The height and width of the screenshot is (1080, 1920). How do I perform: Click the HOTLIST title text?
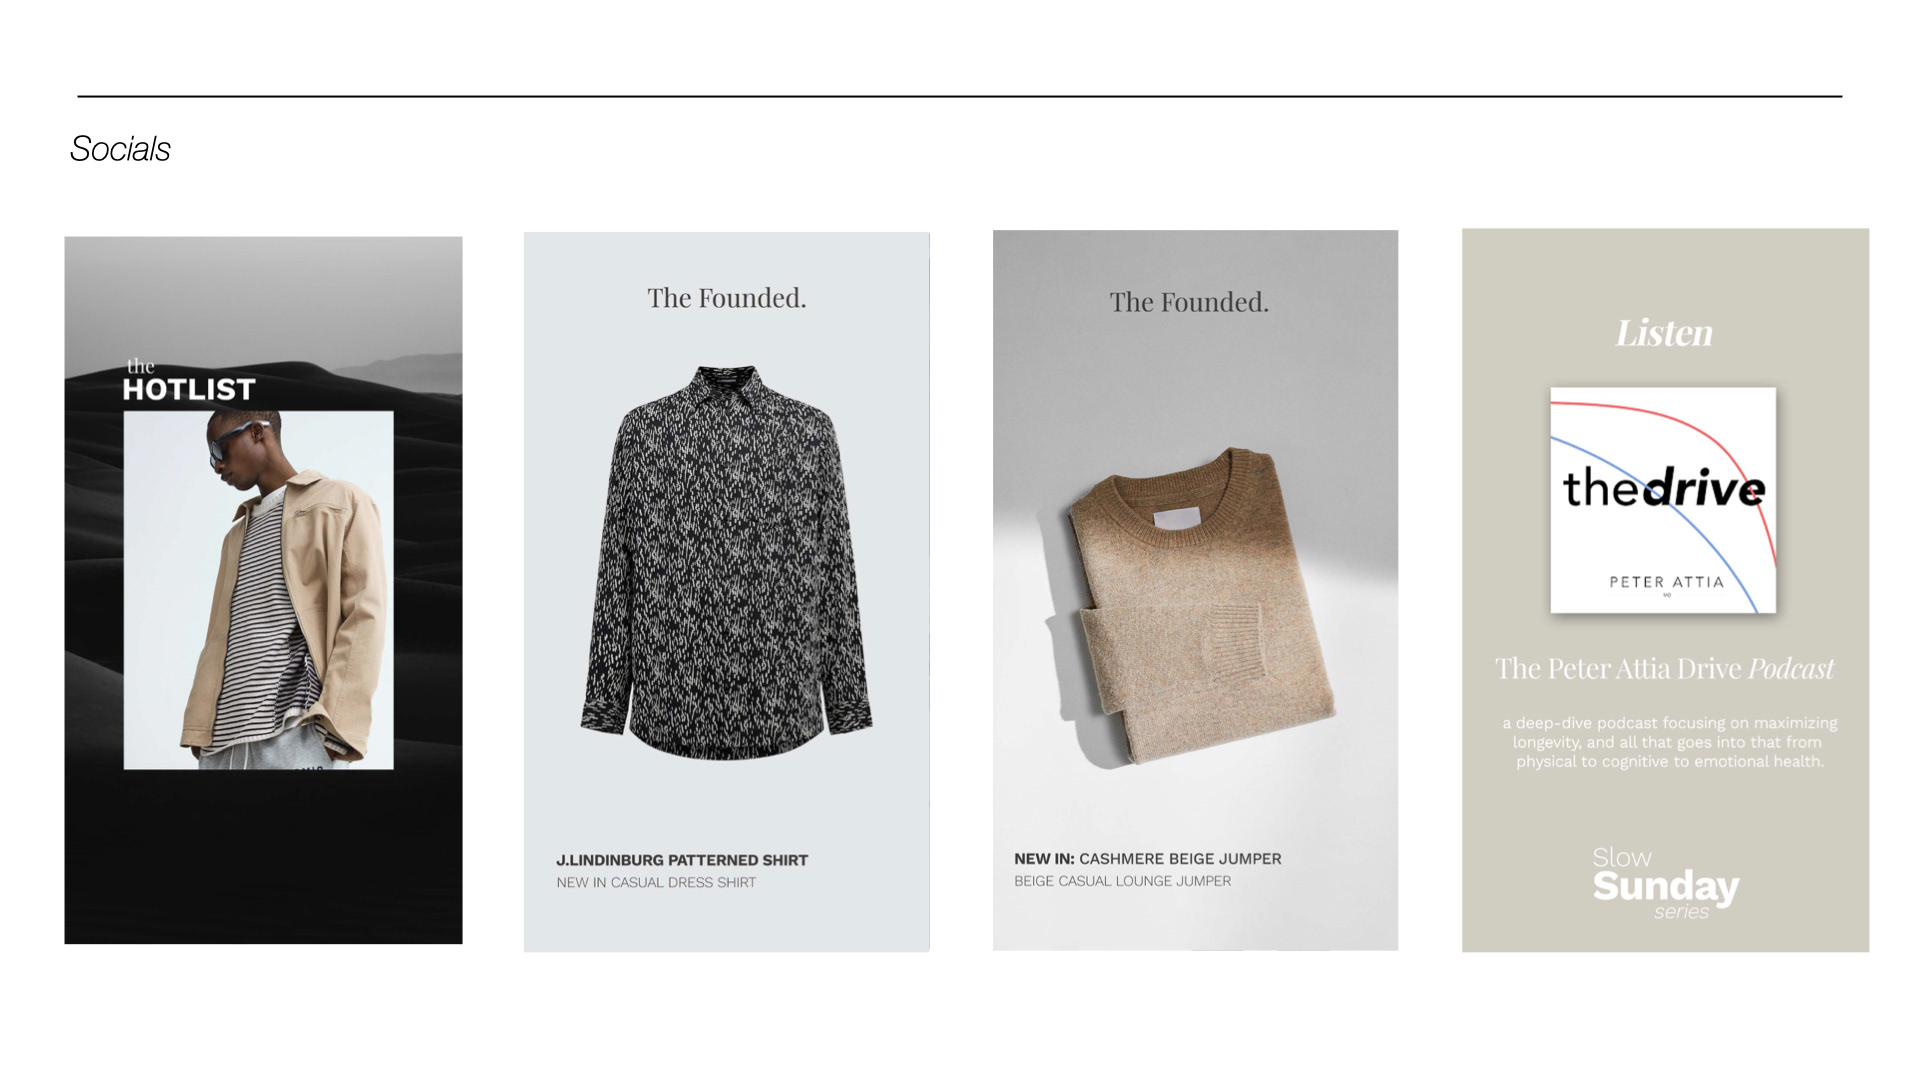pyautogui.click(x=189, y=389)
